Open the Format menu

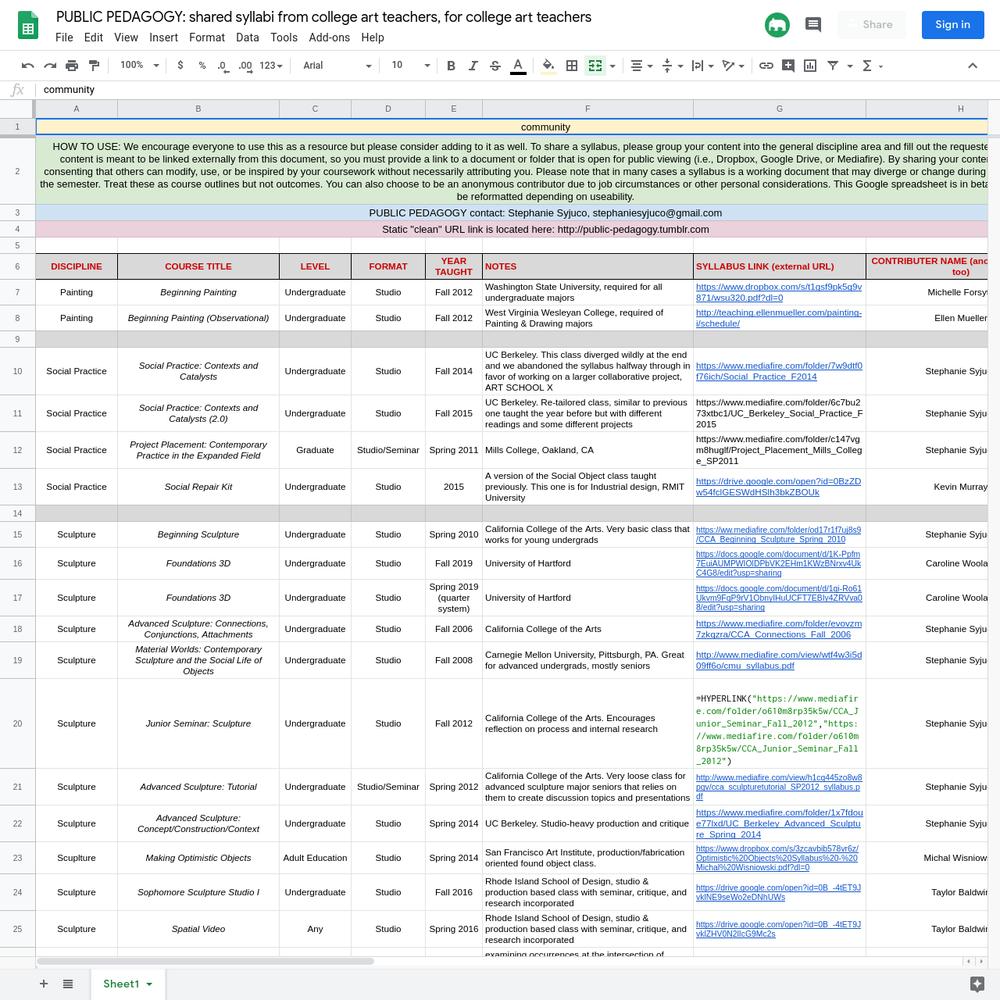pos(207,38)
